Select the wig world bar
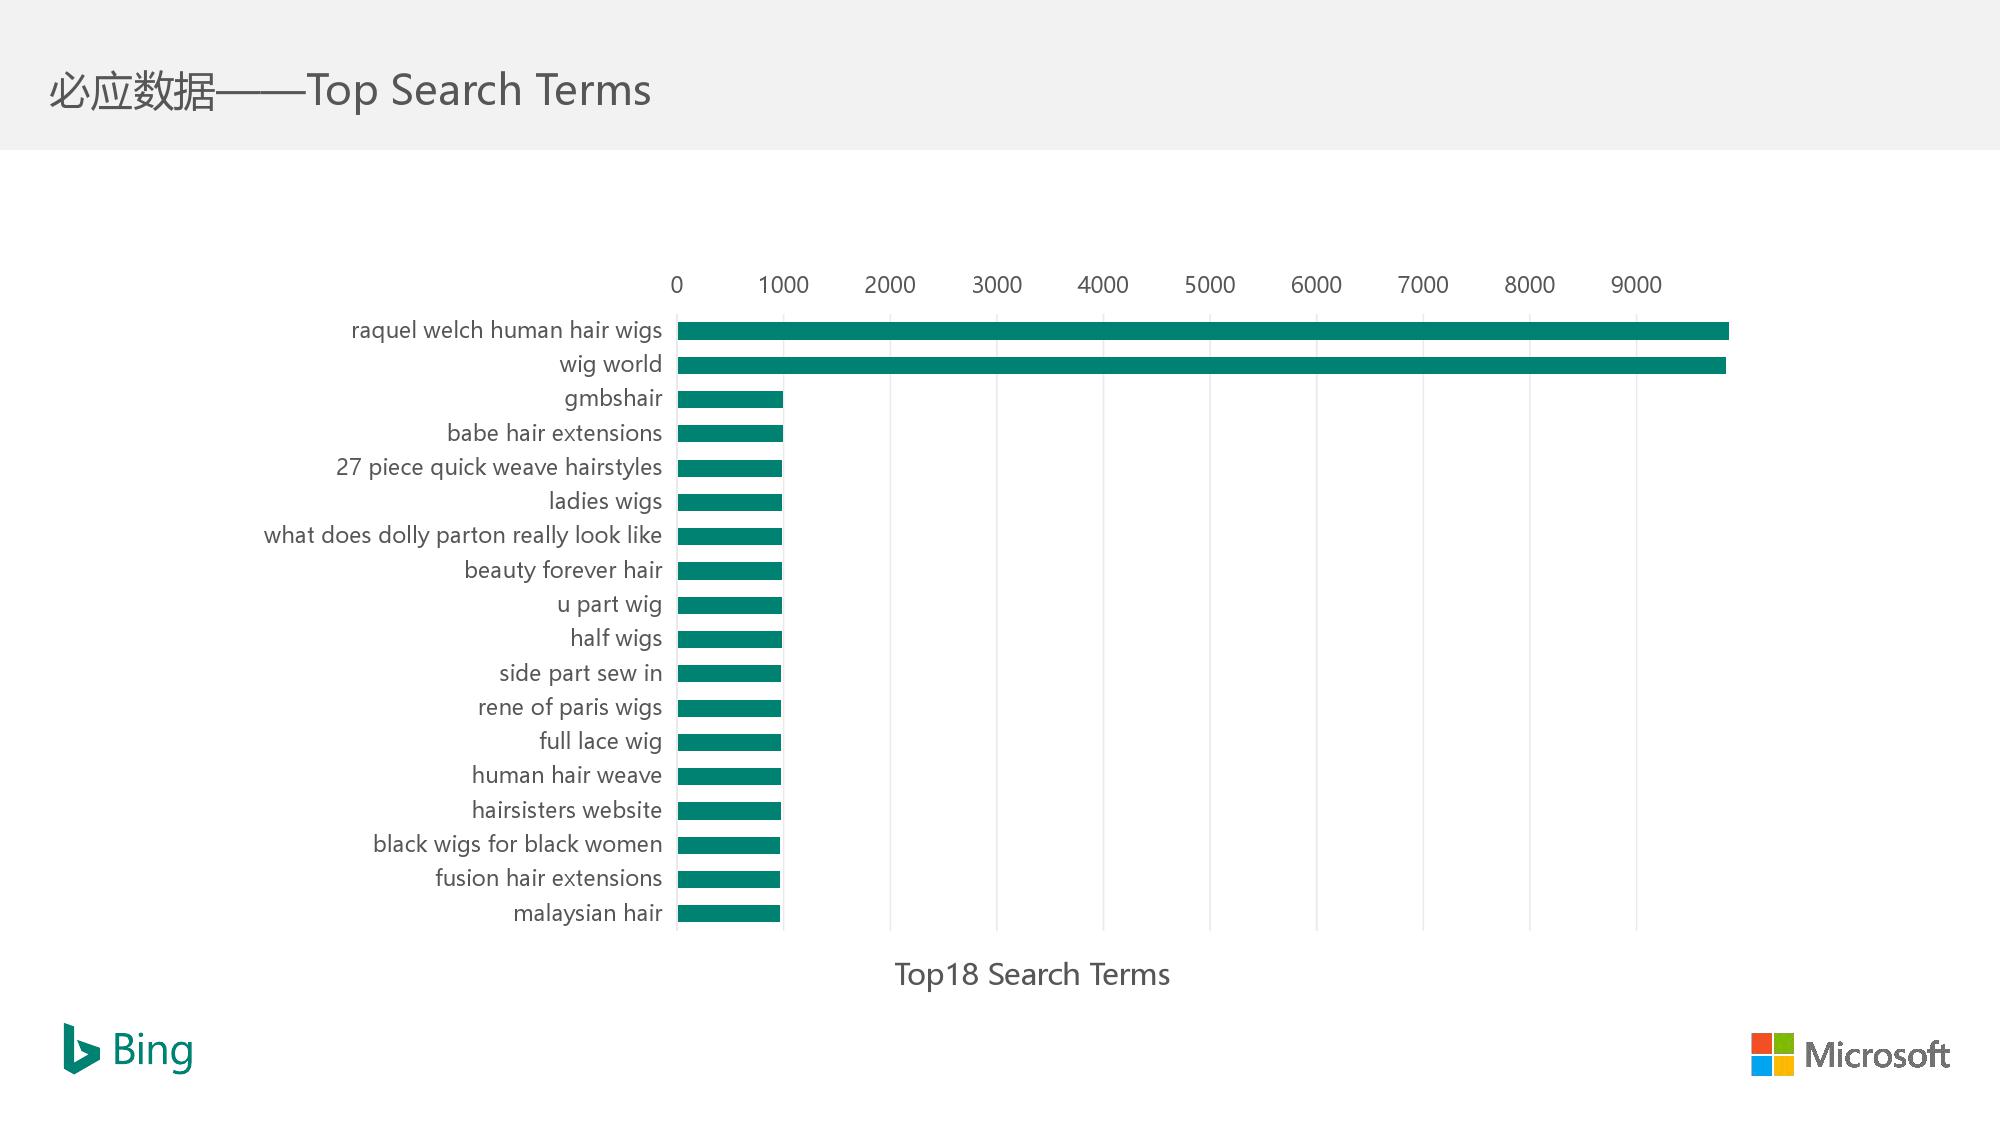The height and width of the screenshot is (1125, 2000). click(x=1202, y=365)
